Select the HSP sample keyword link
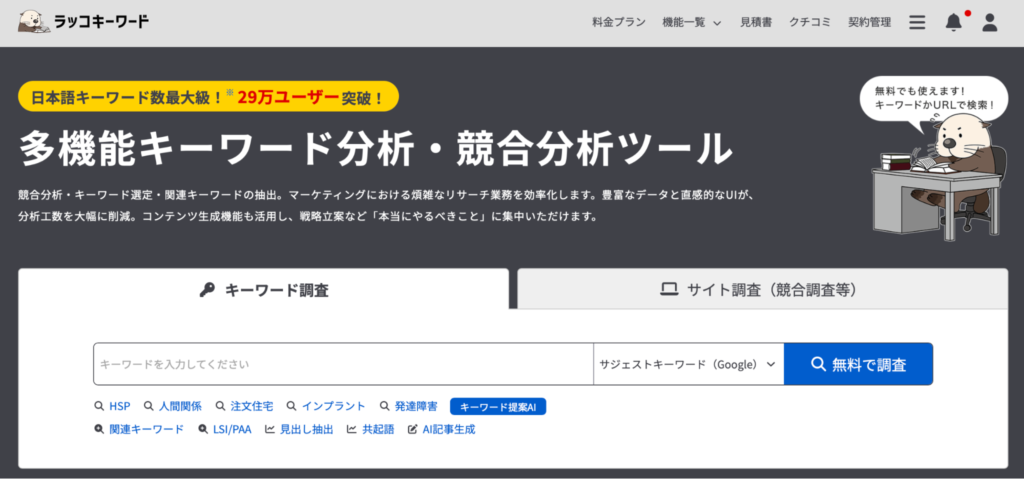Image resolution: width=1024 pixels, height=479 pixels. click(112, 407)
